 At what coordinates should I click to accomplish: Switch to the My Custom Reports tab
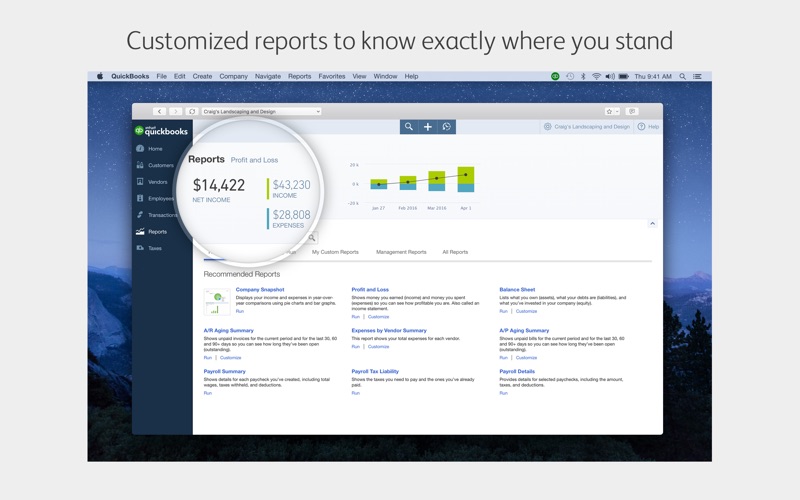pyautogui.click(x=335, y=252)
